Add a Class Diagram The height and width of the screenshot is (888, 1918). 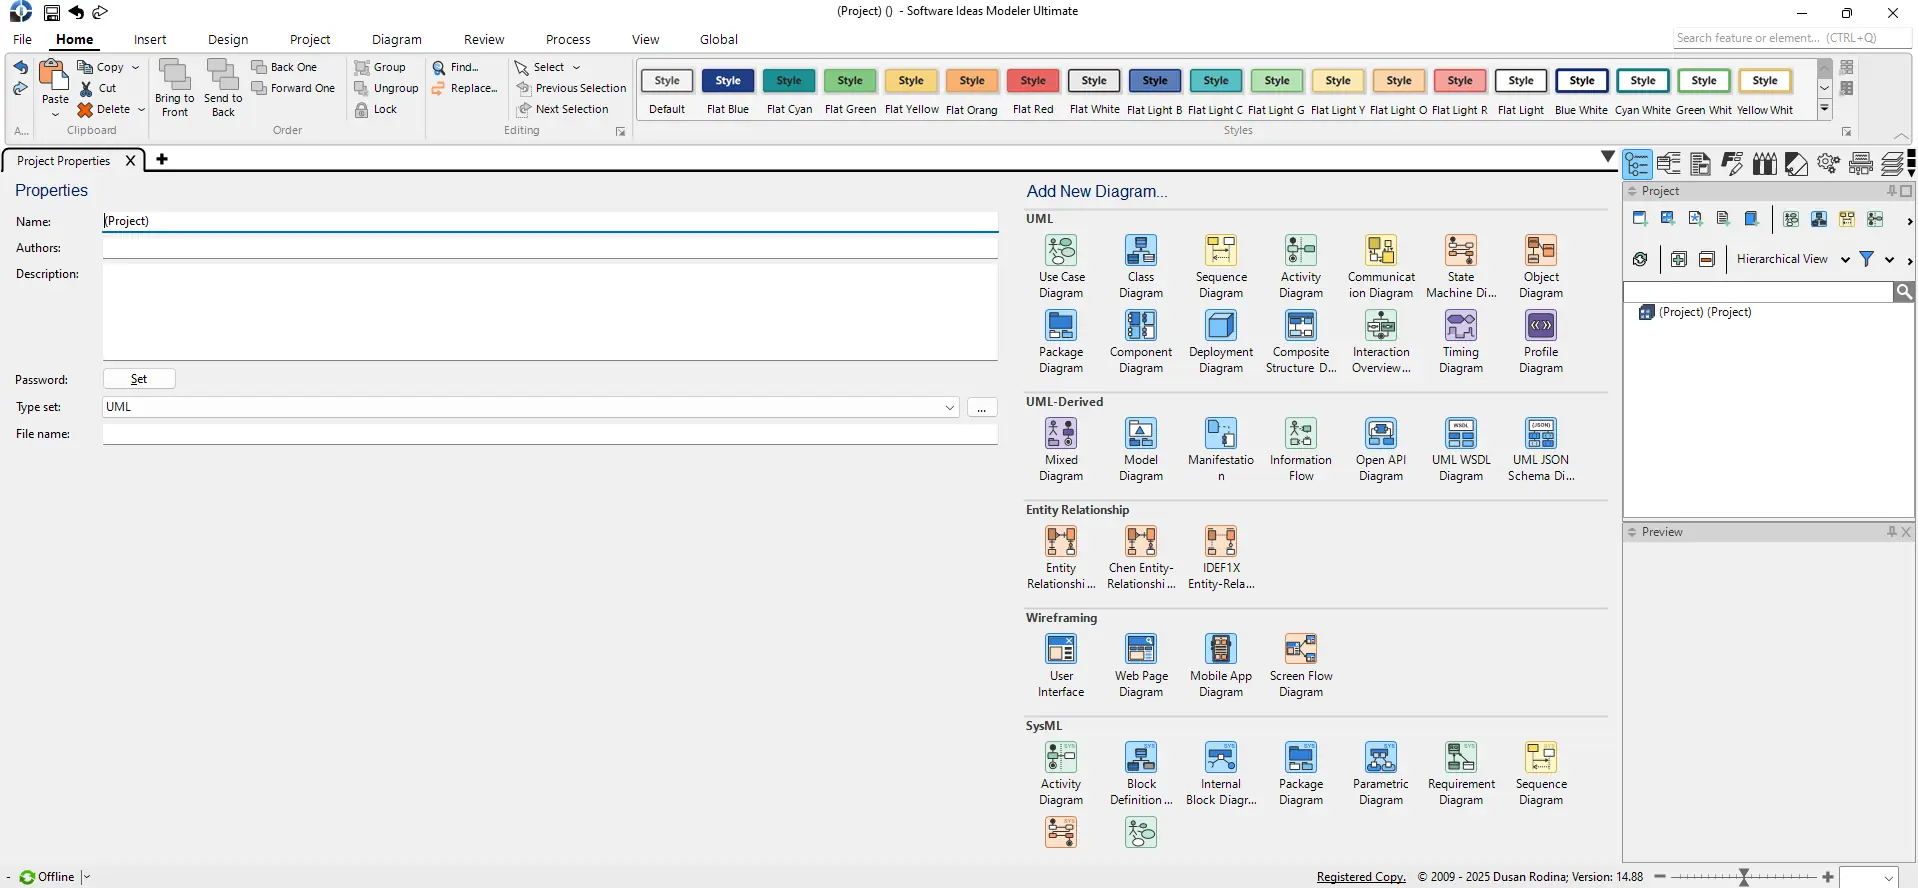tap(1141, 266)
